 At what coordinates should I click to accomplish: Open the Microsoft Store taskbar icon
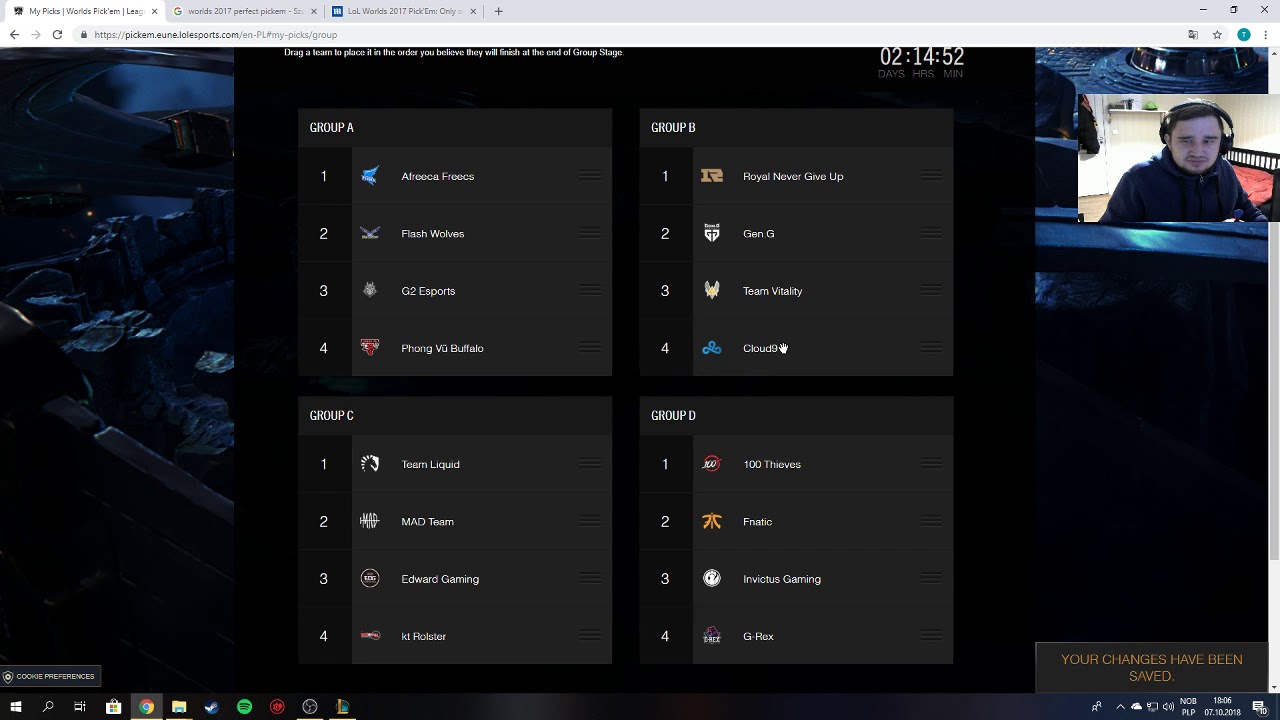(113, 707)
